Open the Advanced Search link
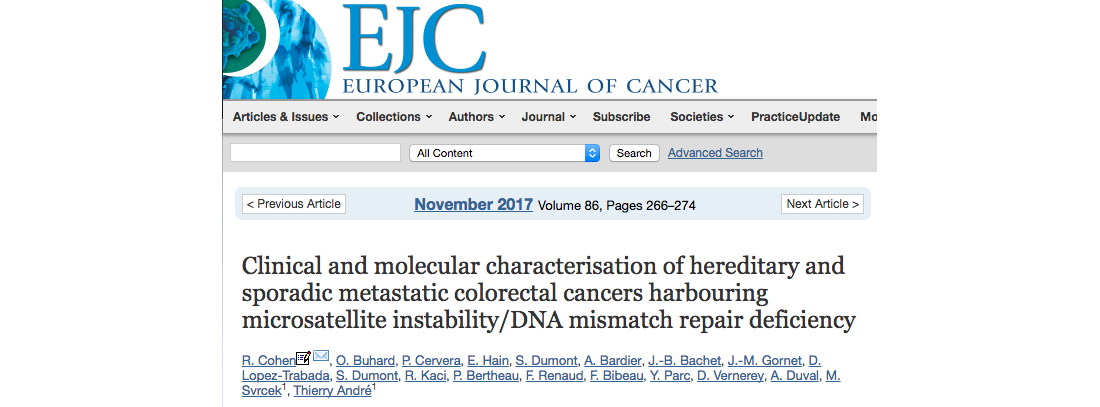 (715, 153)
